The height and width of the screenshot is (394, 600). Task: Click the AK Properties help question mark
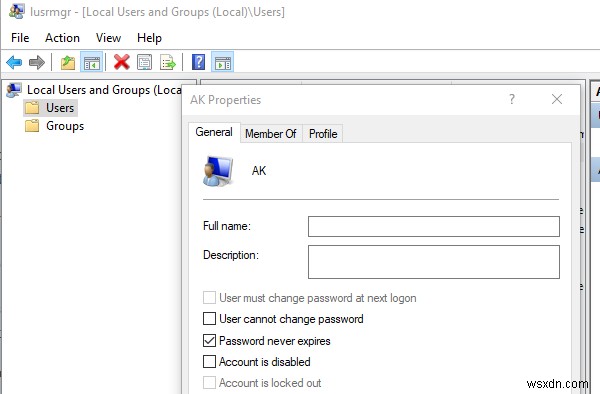(512, 99)
